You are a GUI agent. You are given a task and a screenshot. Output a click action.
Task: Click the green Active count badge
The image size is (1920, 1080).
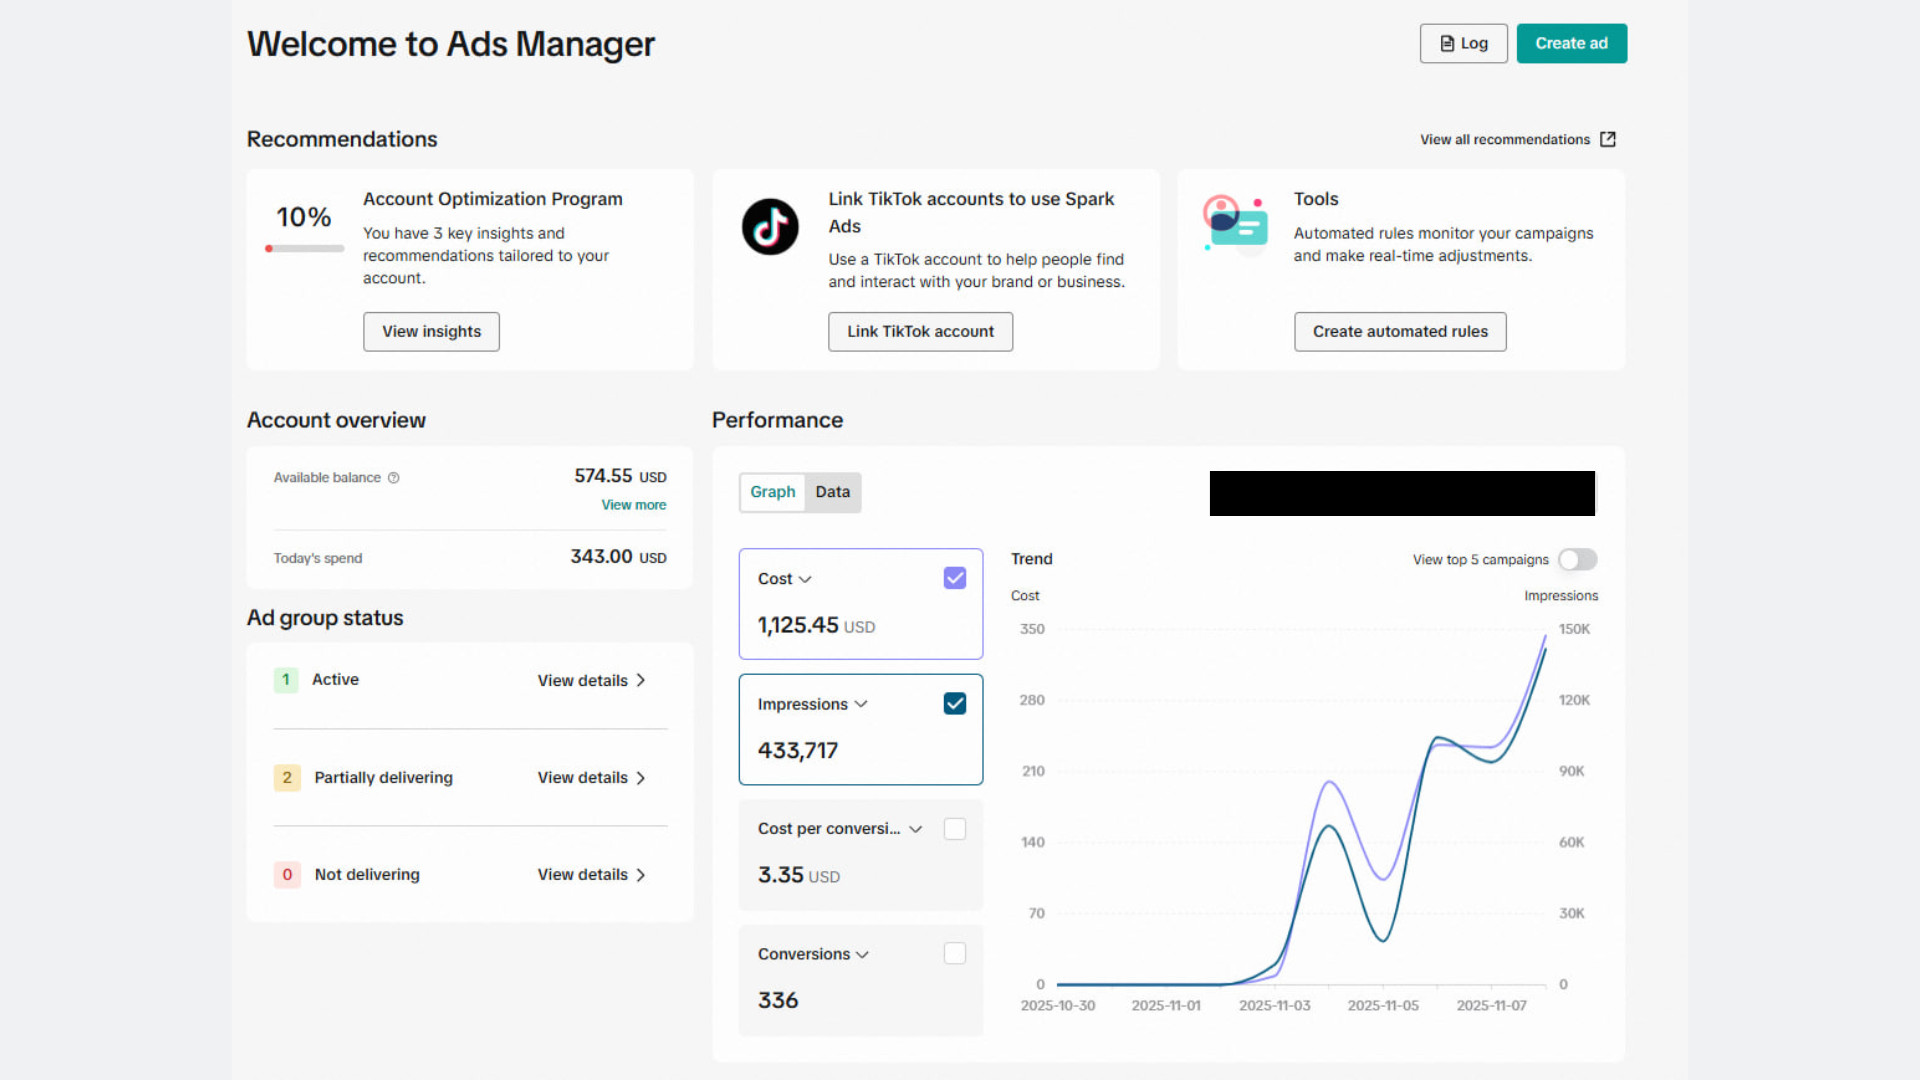tap(286, 680)
